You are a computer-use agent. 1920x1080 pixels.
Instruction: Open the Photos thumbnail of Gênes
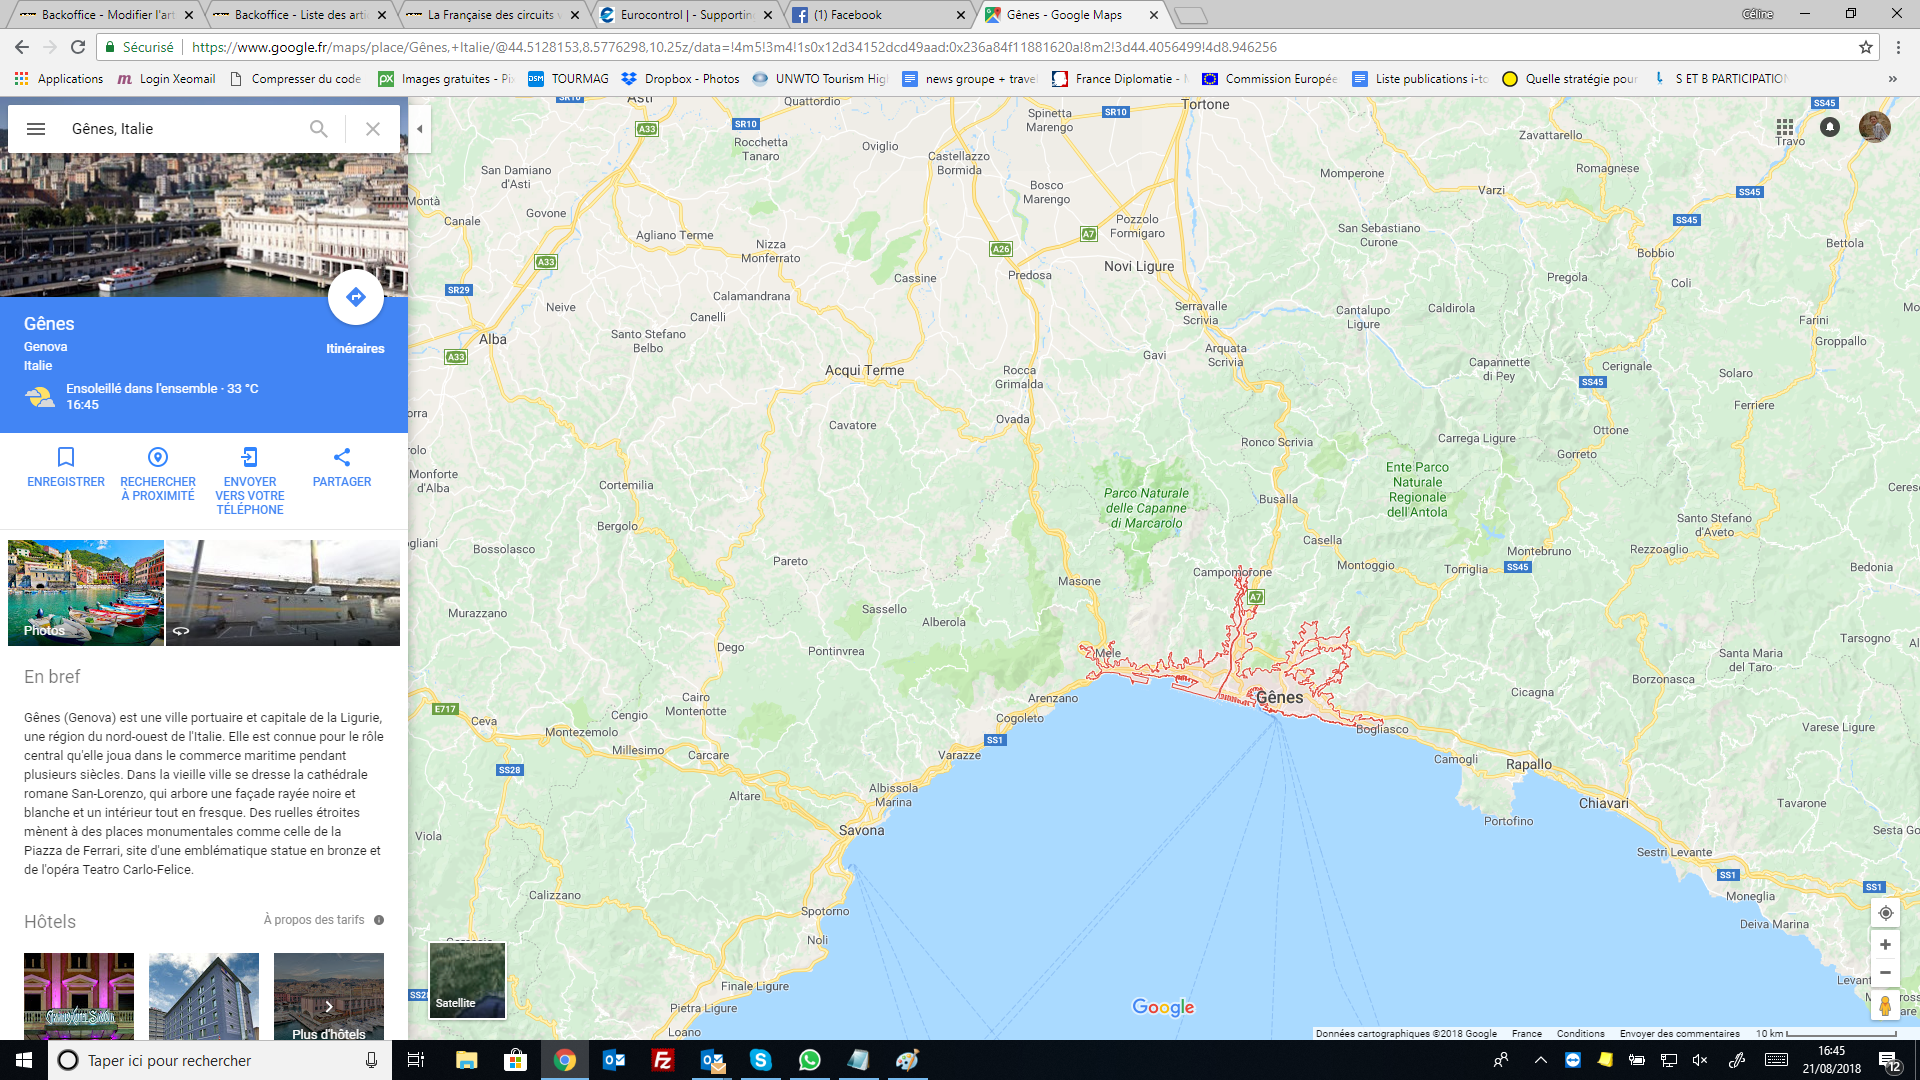coord(86,592)
